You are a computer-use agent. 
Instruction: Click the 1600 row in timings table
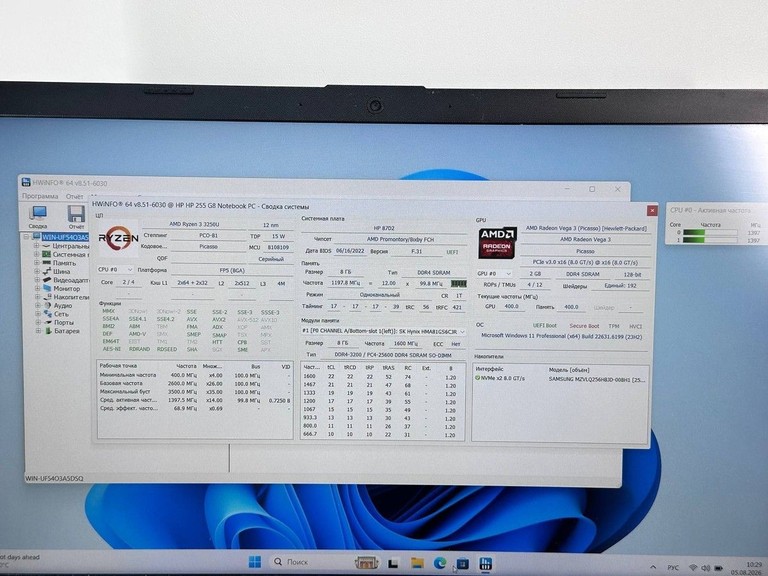click(382, 377)
